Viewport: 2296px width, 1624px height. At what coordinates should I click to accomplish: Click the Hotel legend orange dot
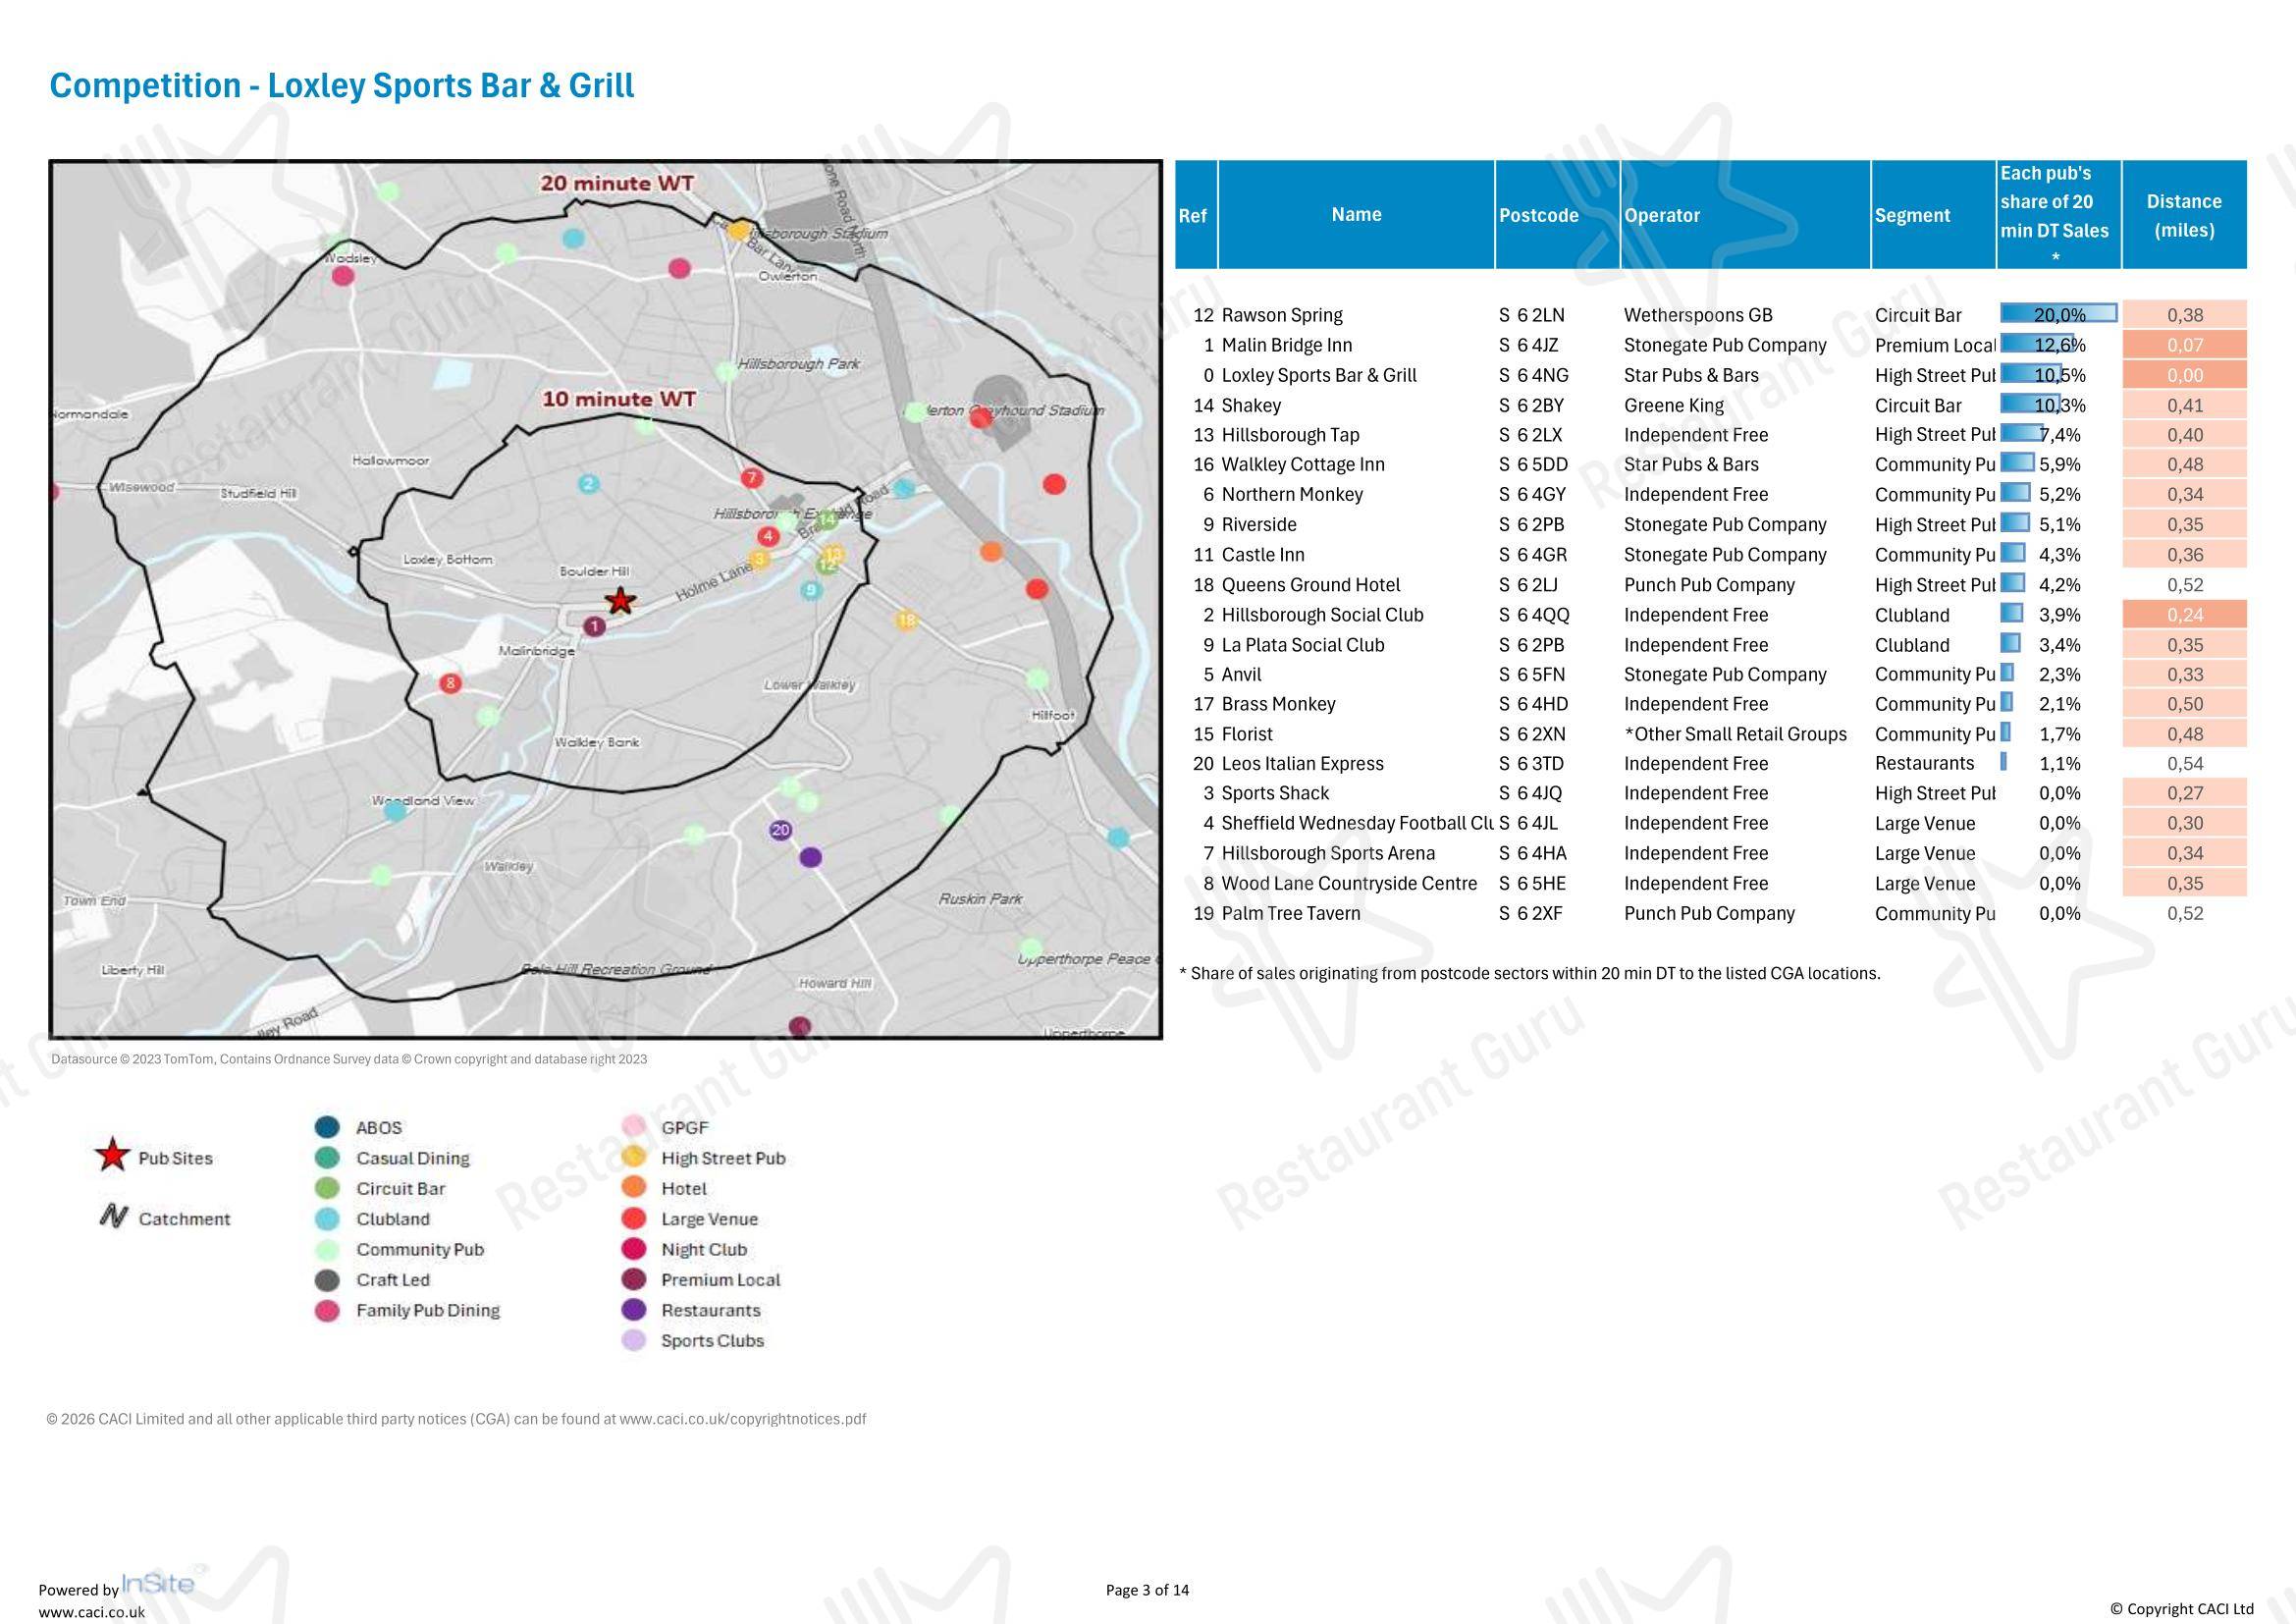pyautogui.click(x=634, y=1188)
